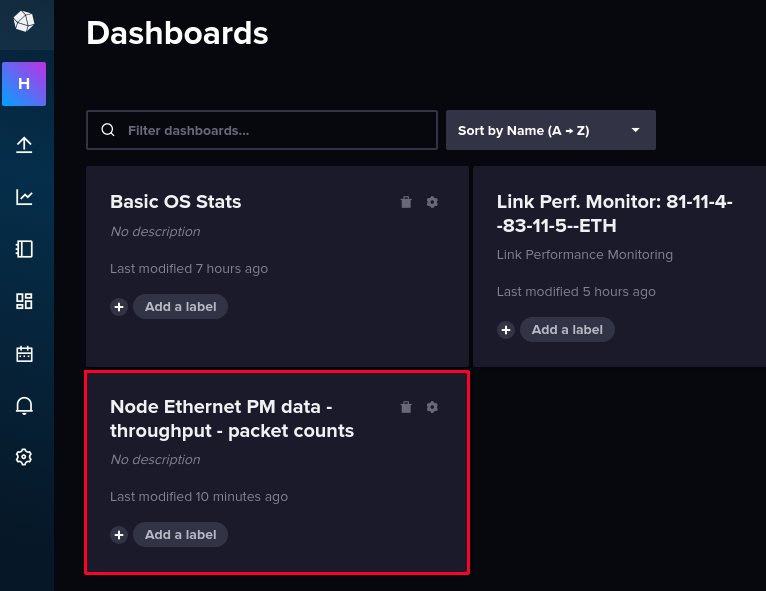Open Node Ethernet PM data settings gear
766x591 pixels.
pos(432,407)
